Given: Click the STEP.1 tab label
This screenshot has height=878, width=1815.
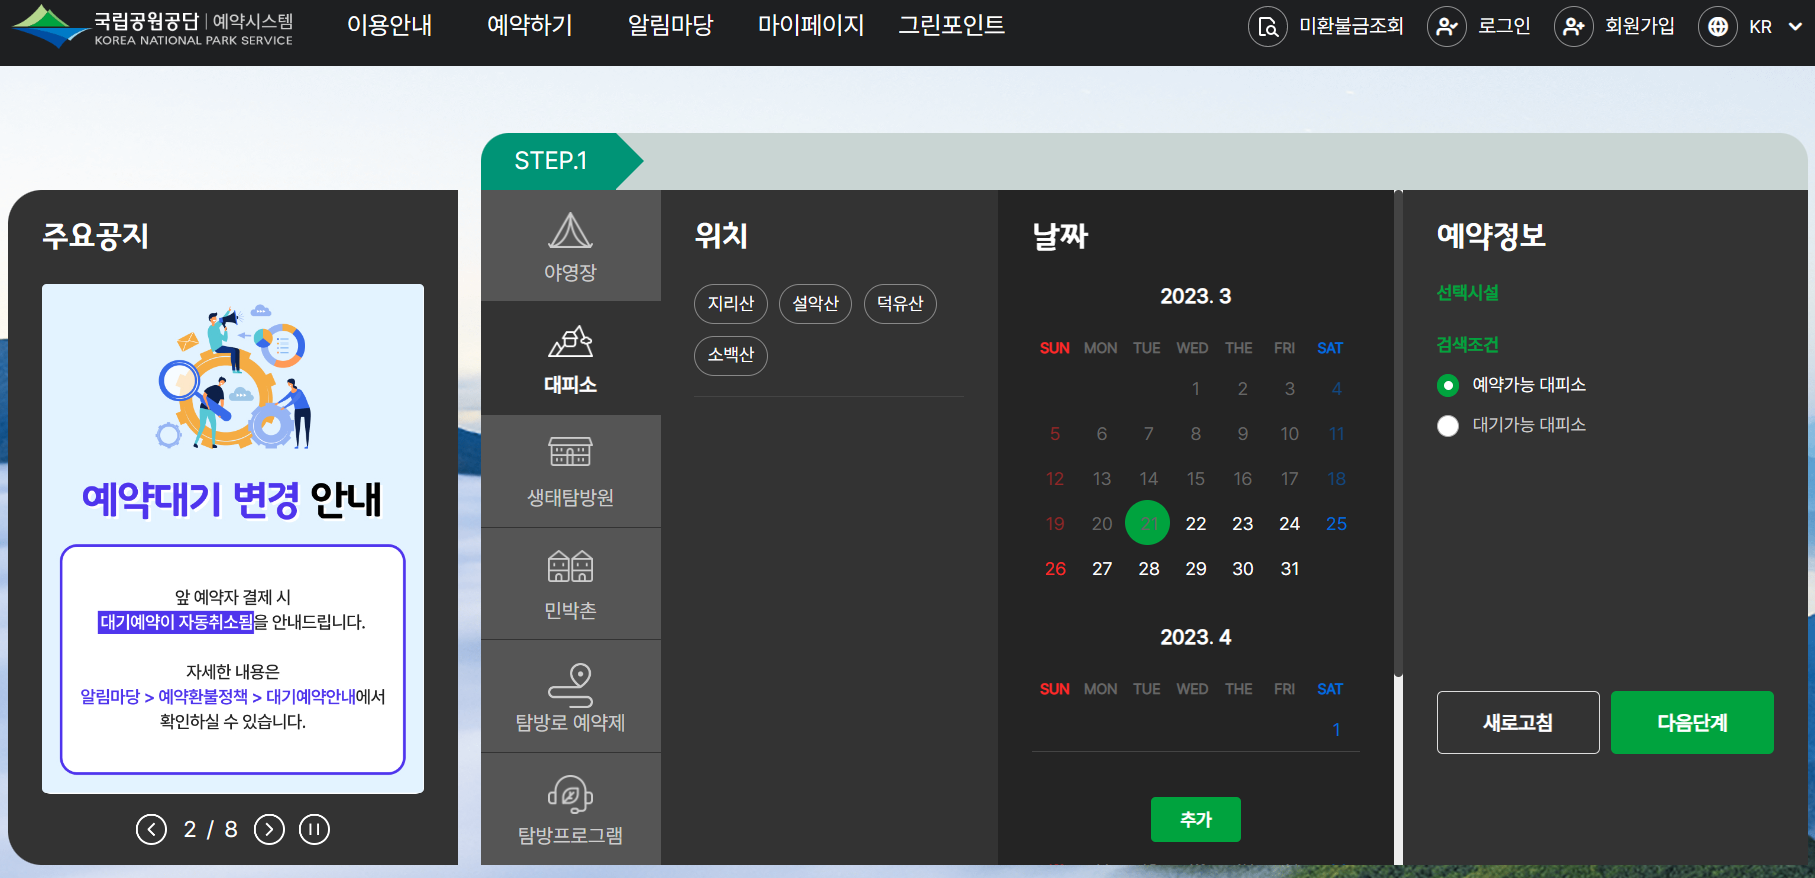Looking at the screenshot, I should pos(550,161).
